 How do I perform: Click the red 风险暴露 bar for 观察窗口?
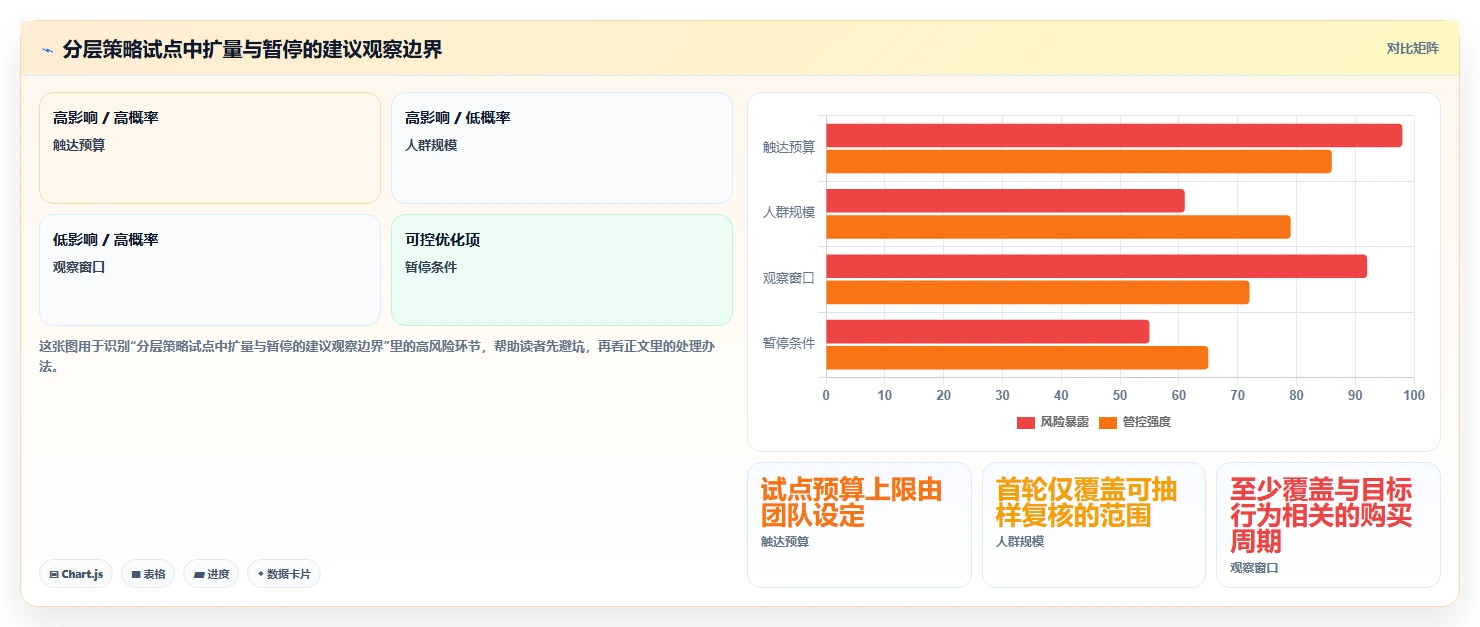pos(1096,266)
